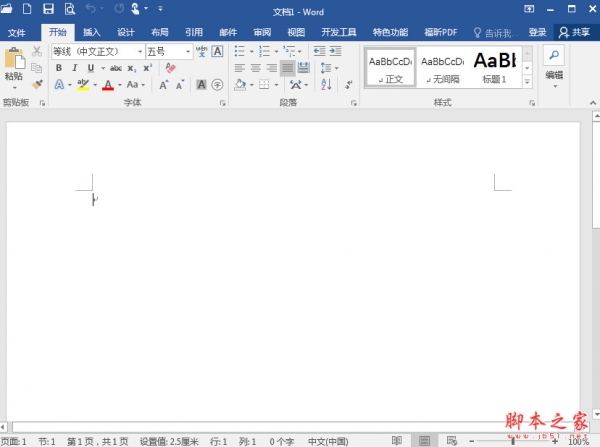This screenshot has width=600, height=447.
Task: Open the Line Spacing dropdown
Action: [329, 68]
